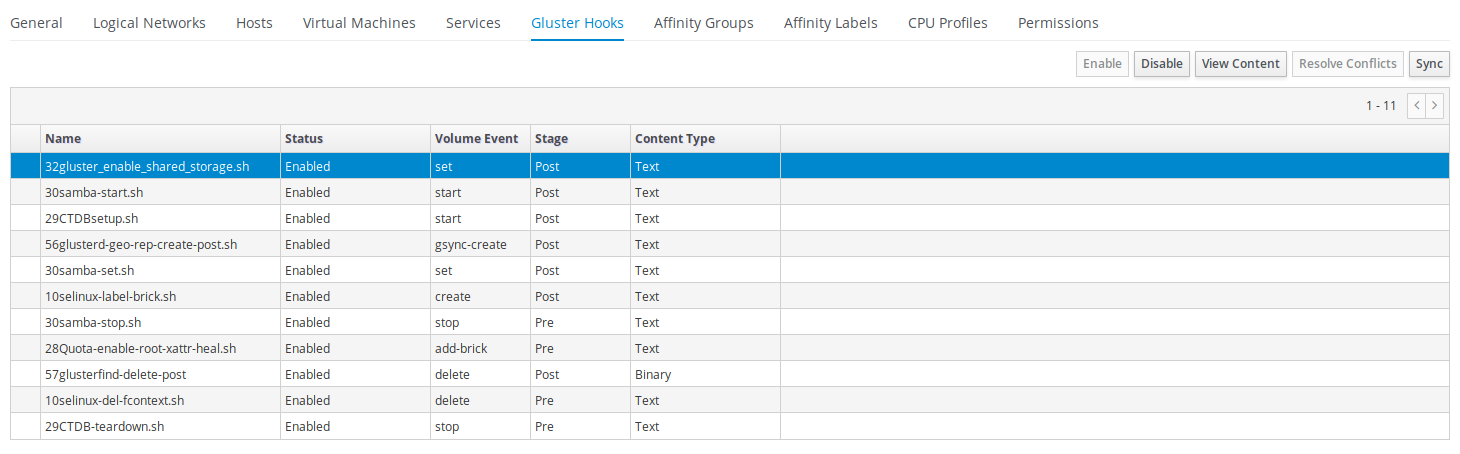
Task: Sort by the Stage column header
Action: (551, 139)
